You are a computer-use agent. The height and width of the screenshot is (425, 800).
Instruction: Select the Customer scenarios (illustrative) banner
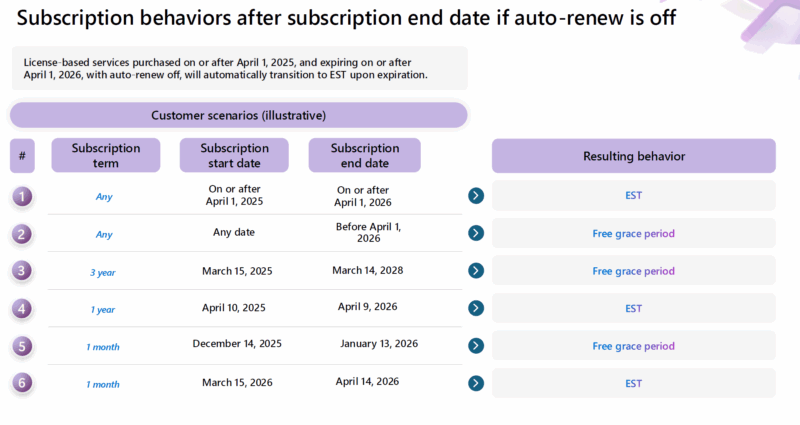(x=238, y=115)
